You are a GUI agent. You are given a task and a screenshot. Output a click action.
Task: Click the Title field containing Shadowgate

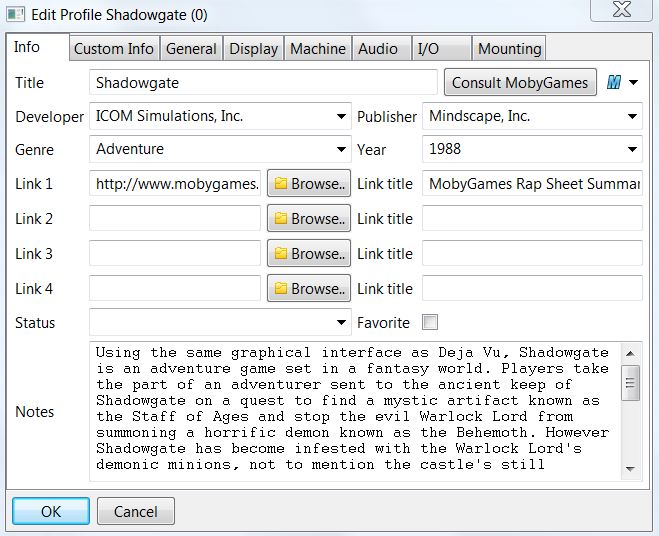click(263, 82)
